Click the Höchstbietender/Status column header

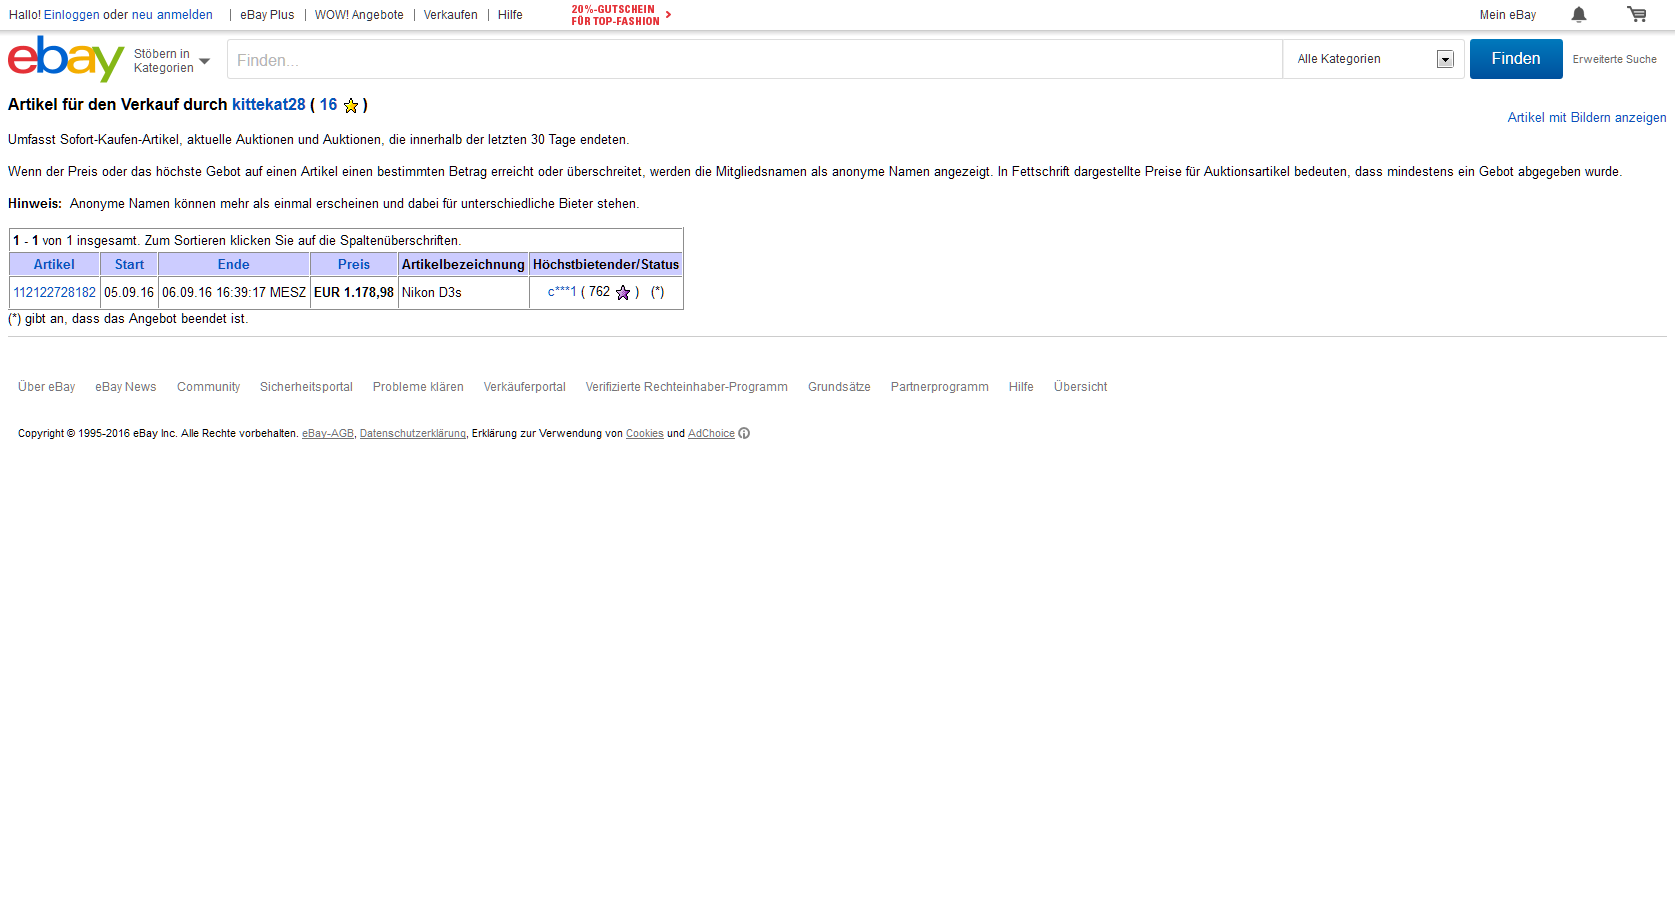606,264
